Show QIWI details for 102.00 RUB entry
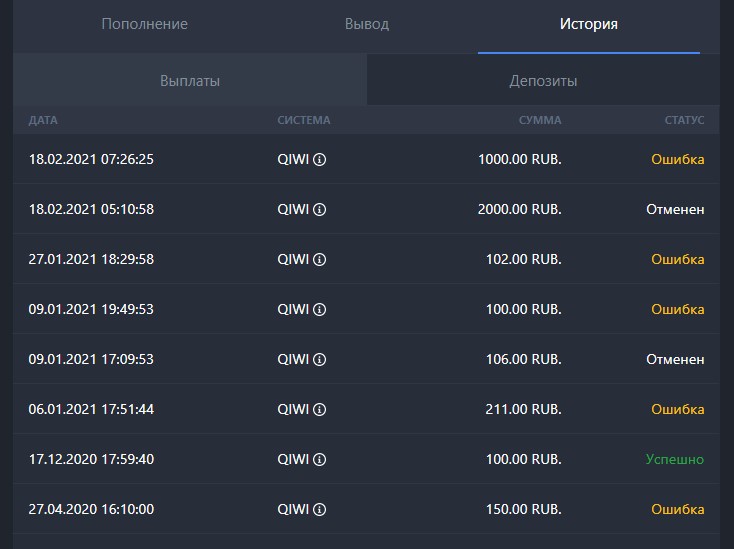 pos(319,259)
